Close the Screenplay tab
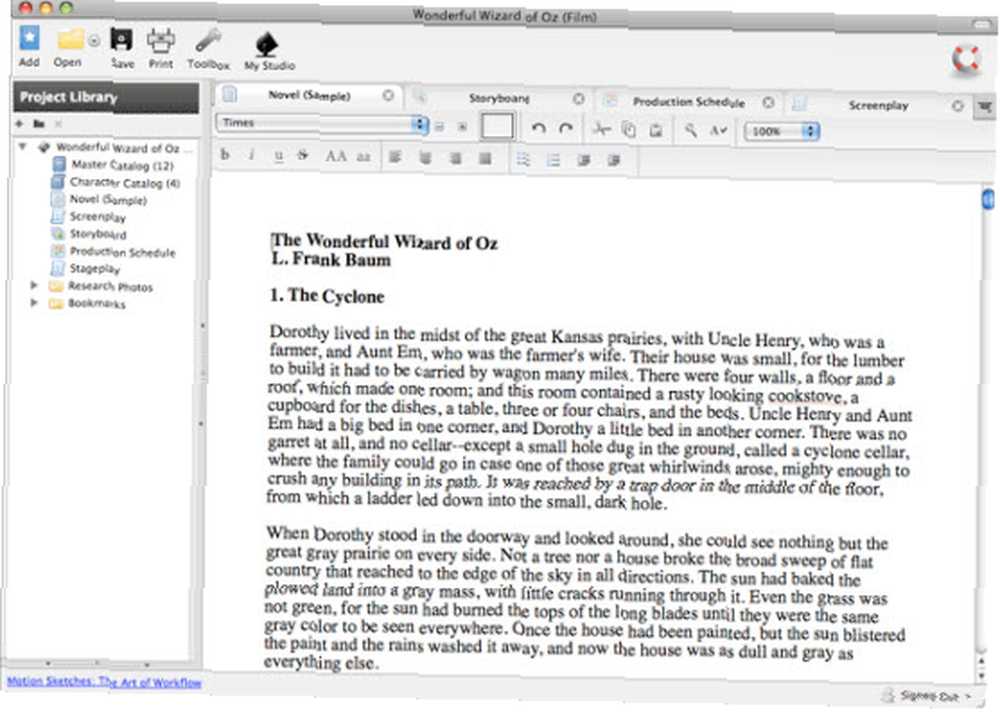1000x712 pixels. pos(957,106)
